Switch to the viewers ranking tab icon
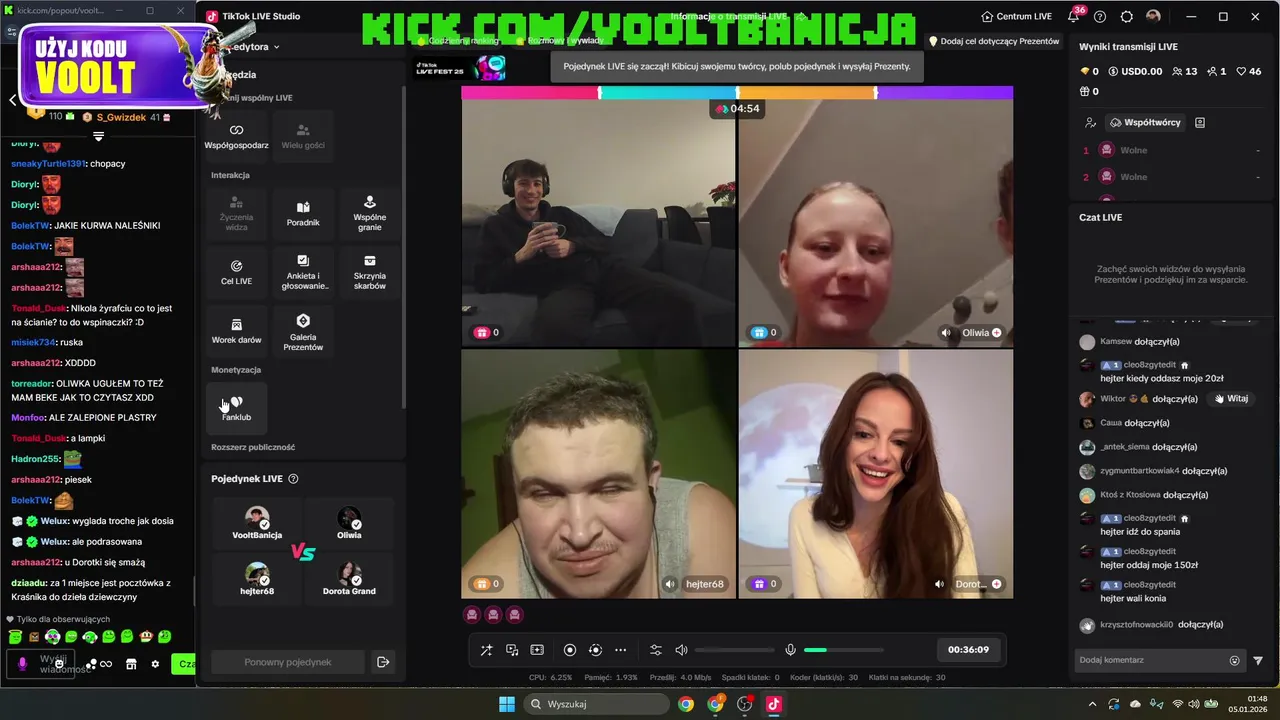Viewport: 1280px width, 720px height. click(x=1090, y=122)
